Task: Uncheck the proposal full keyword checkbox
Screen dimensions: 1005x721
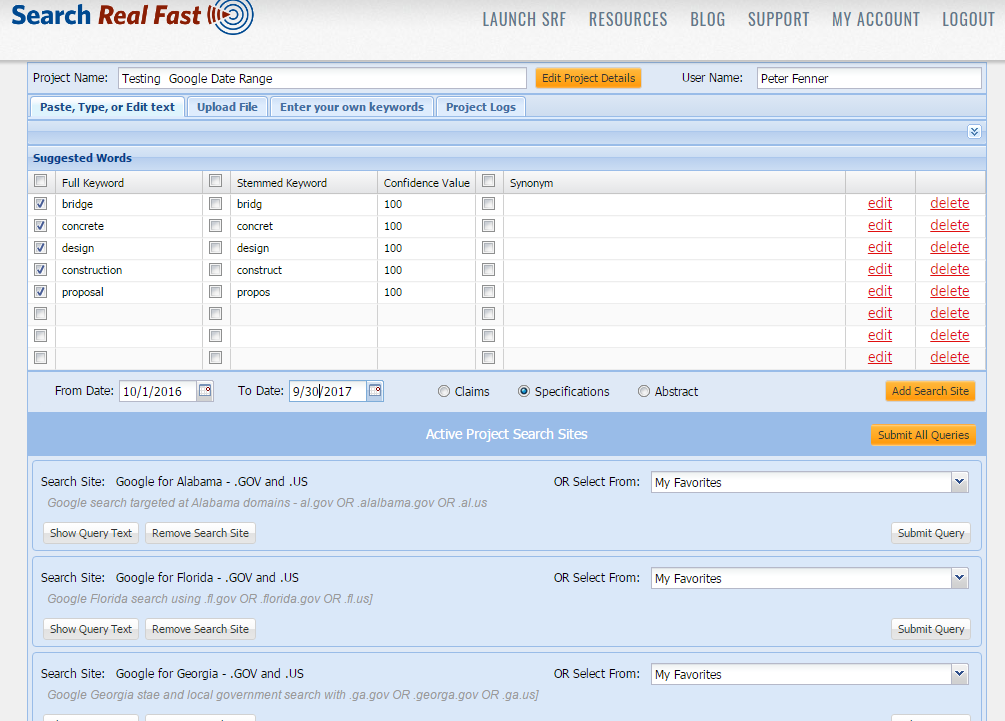Action: tap(40, 292)
